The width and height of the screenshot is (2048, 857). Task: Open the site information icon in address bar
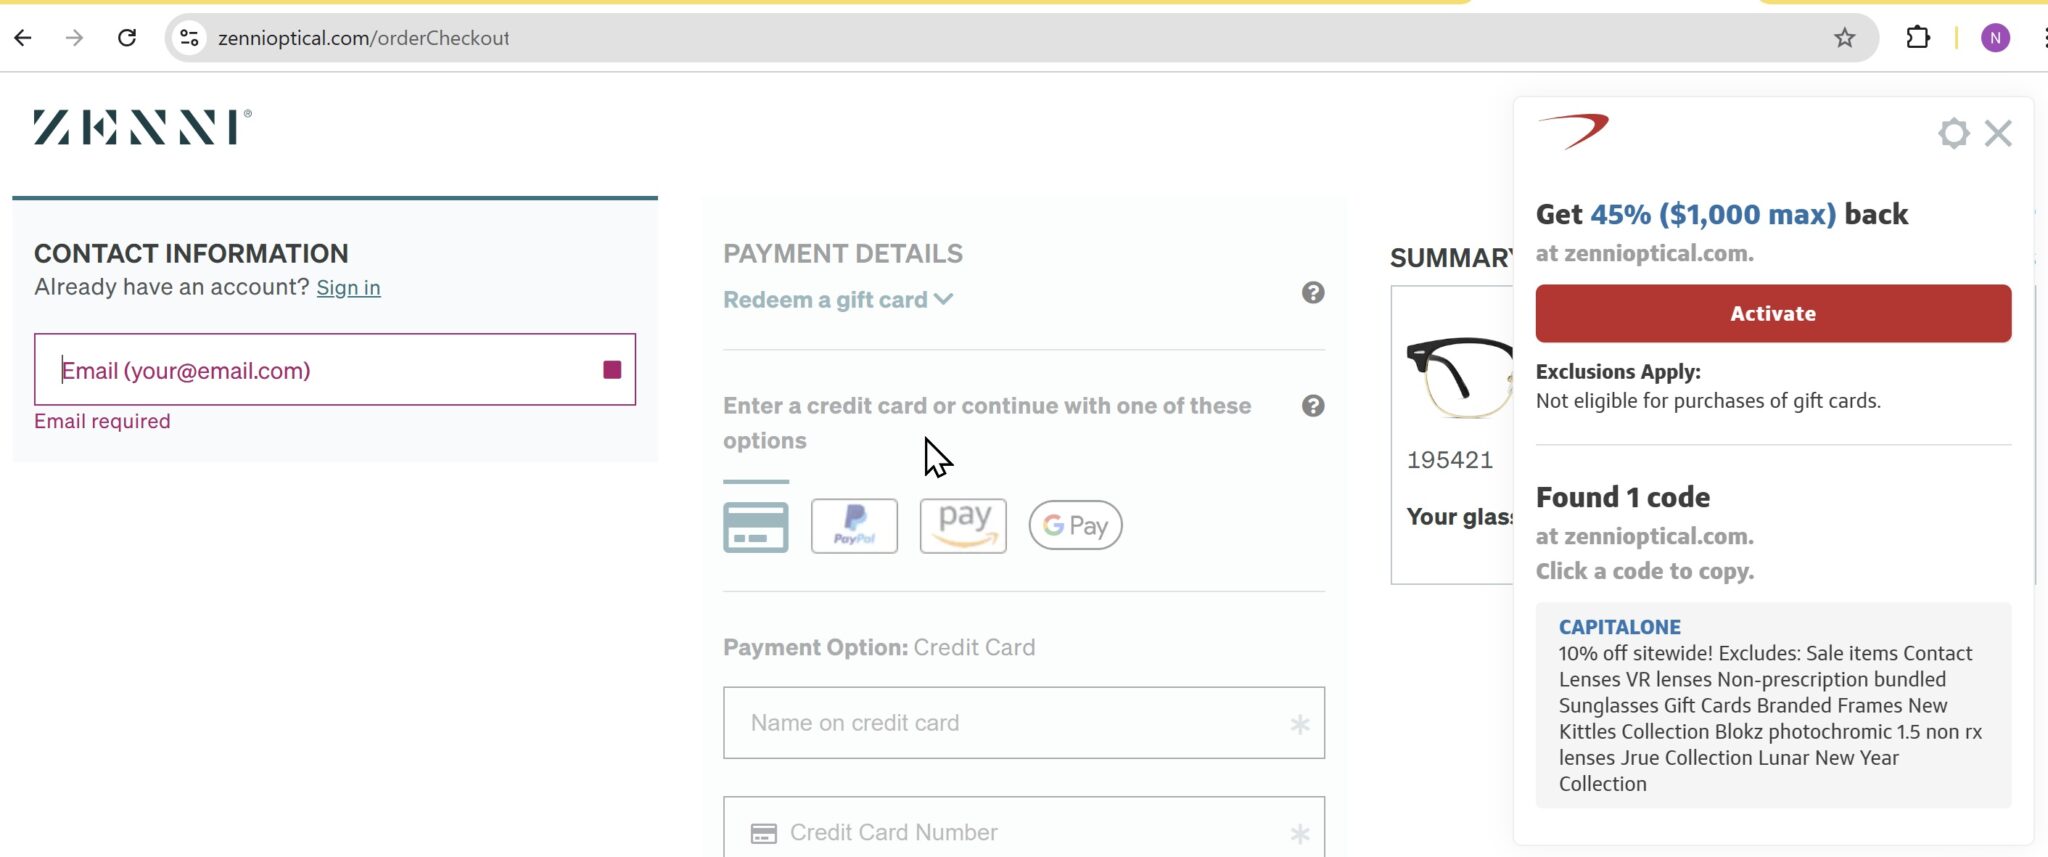click(189, 38)
